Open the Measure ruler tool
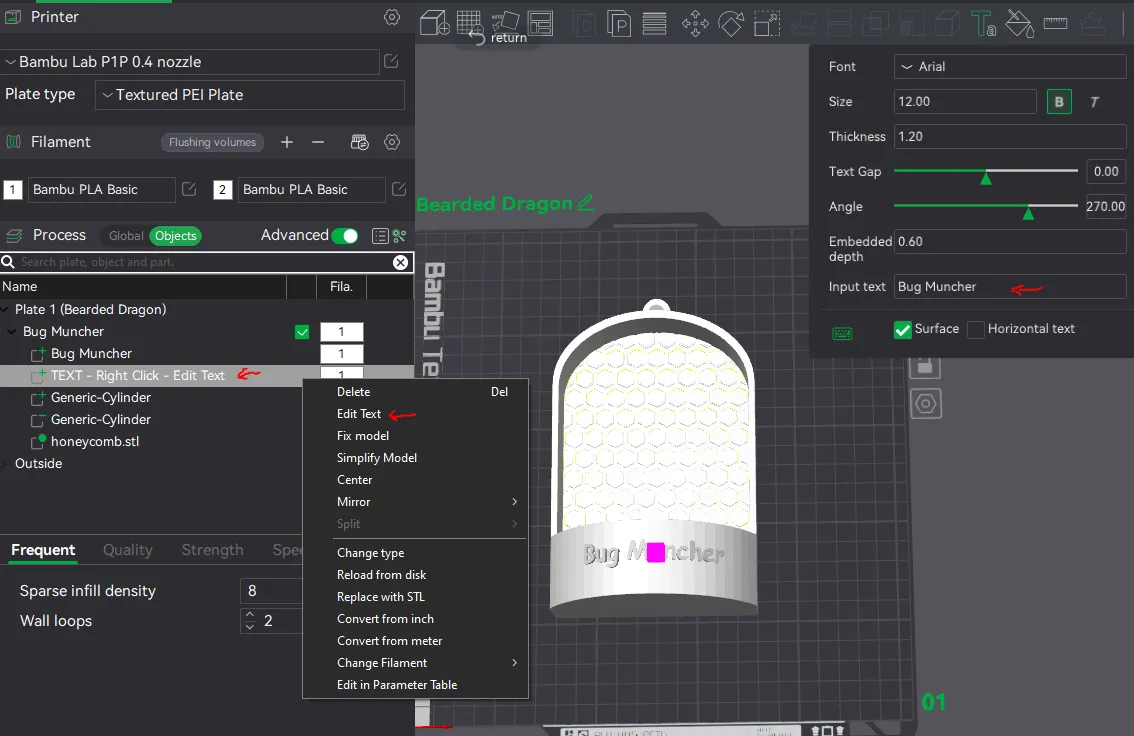The image size is (1134, 736). click(x=1055, y=22)
